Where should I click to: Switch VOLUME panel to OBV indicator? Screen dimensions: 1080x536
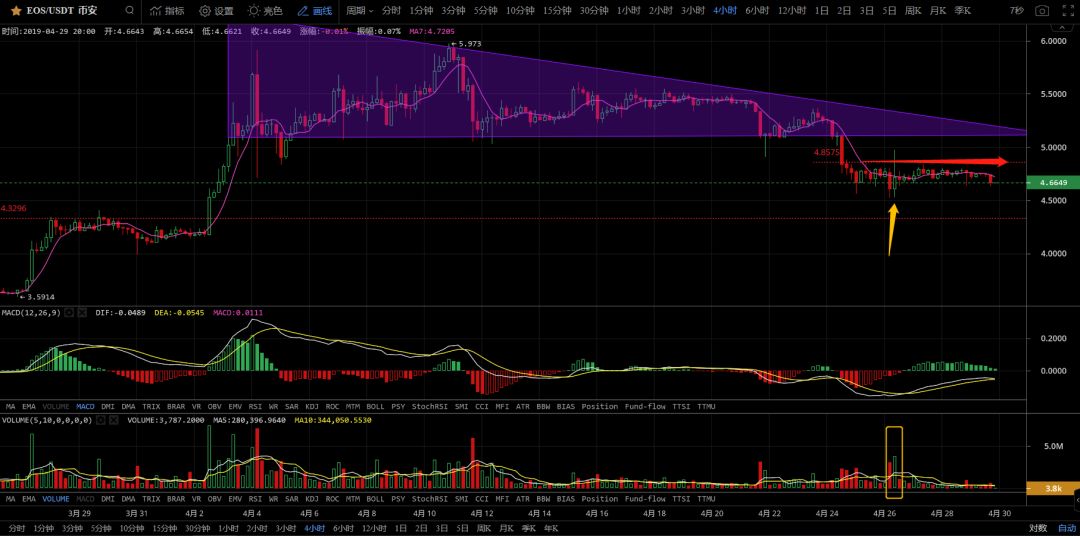pos(214,499)
